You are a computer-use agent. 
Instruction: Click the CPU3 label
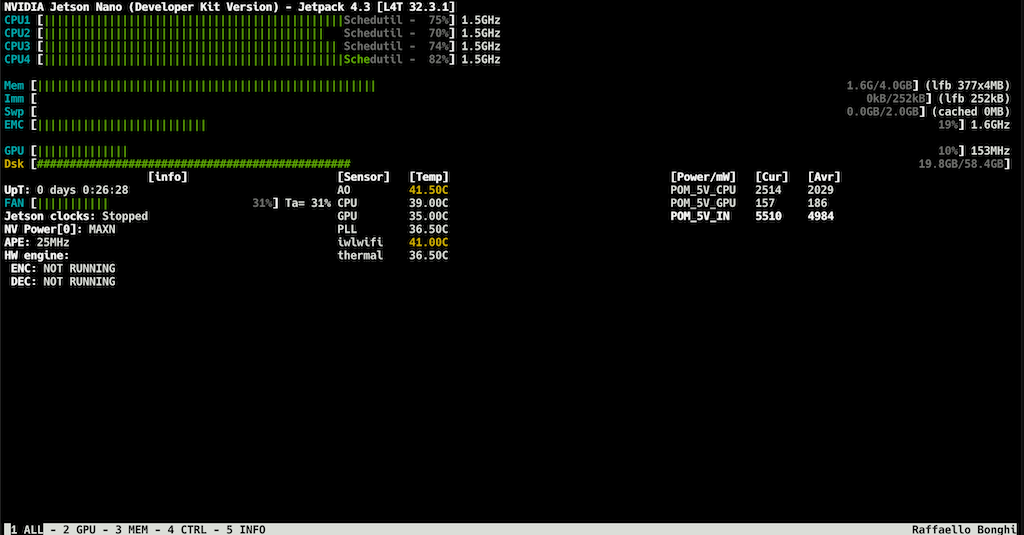17,46
